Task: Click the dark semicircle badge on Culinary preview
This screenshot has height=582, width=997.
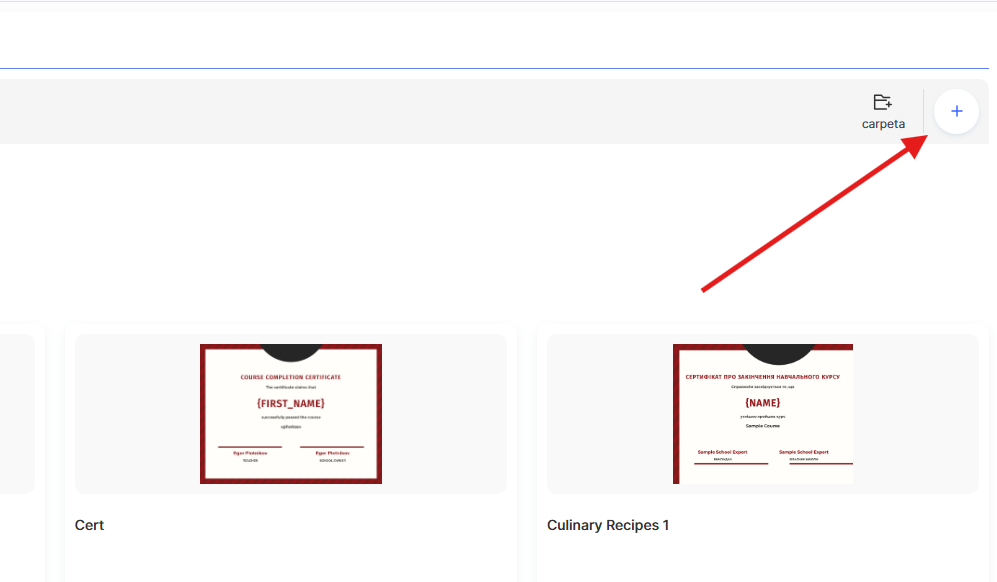Action: click(x=764, y=353)
